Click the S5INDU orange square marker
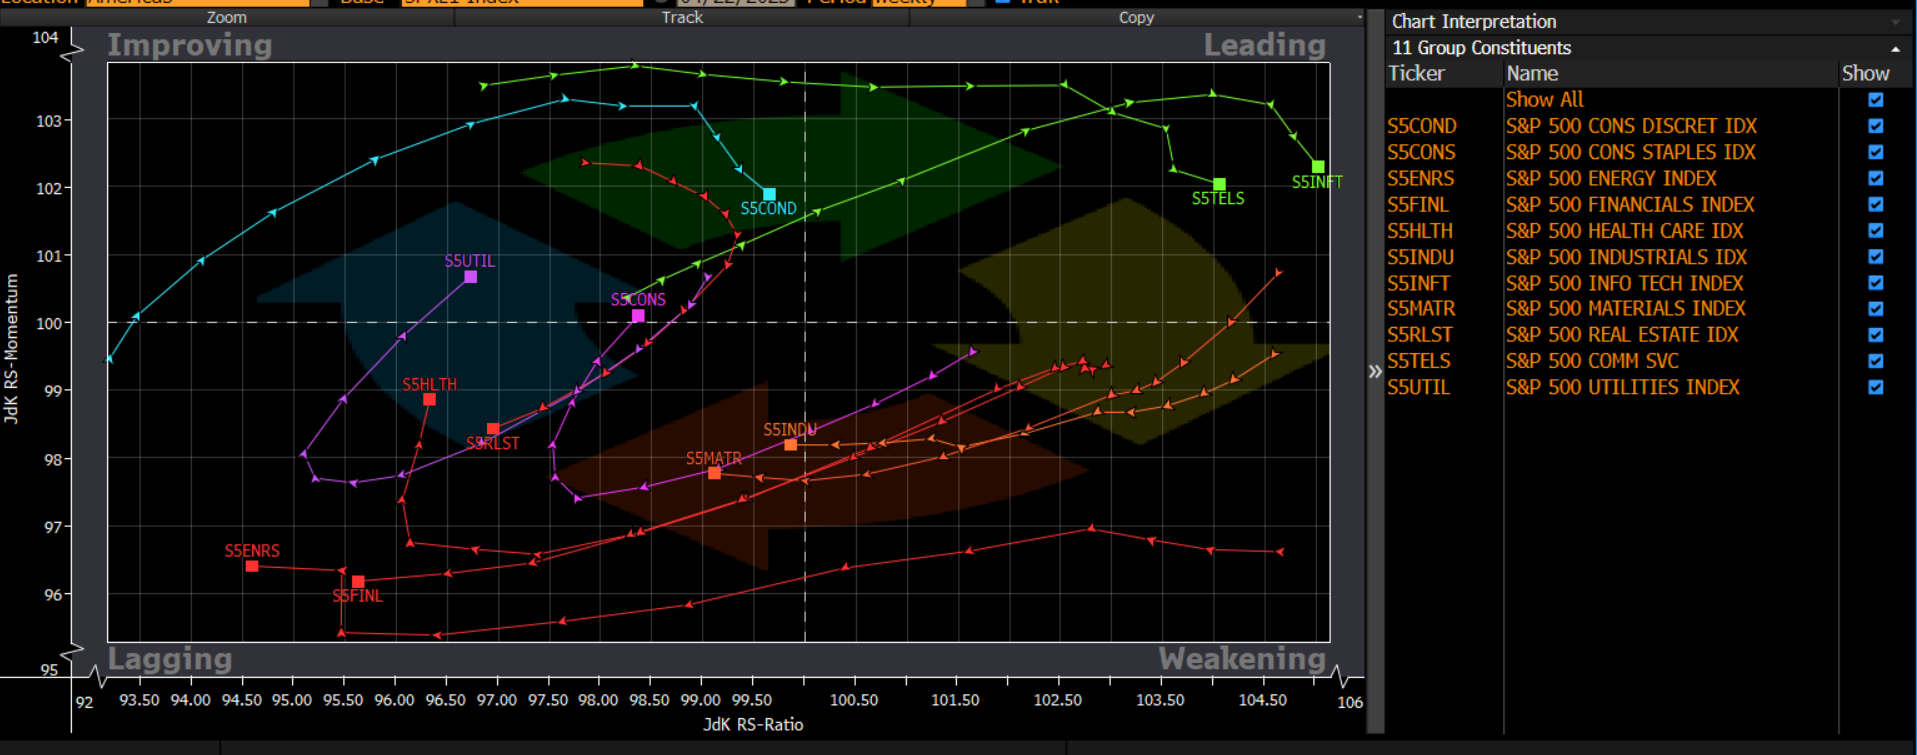 click(x=791, y=445)
